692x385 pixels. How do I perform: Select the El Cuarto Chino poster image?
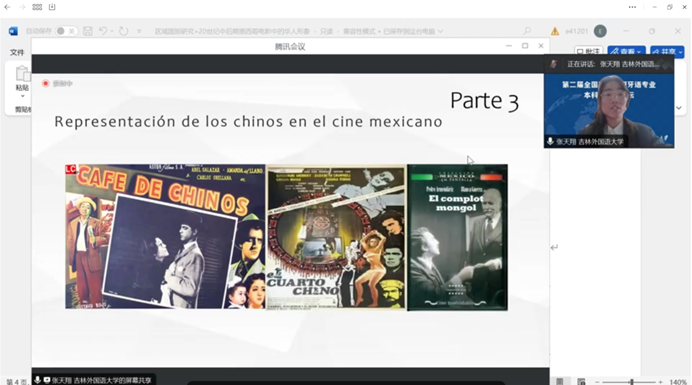coord(336,237)
